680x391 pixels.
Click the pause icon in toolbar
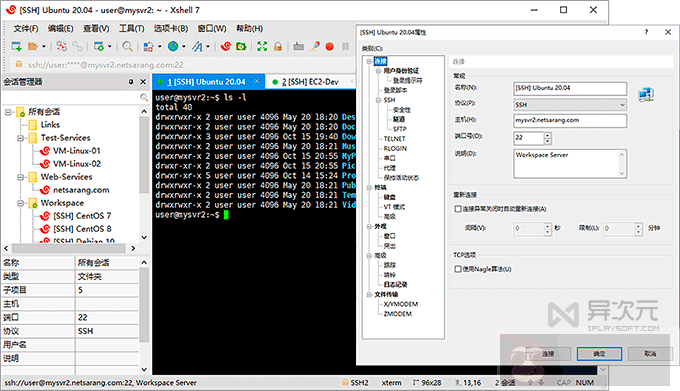(x=345, y=46)
